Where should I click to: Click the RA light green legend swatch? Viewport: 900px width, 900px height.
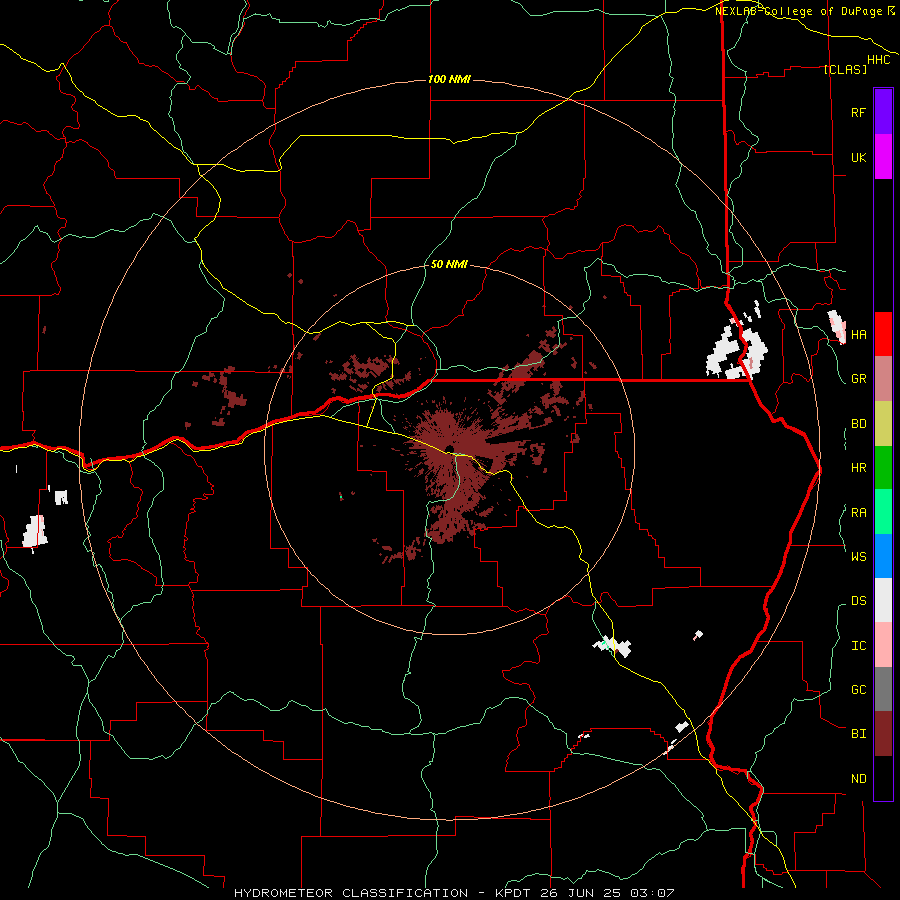[883, 512]
